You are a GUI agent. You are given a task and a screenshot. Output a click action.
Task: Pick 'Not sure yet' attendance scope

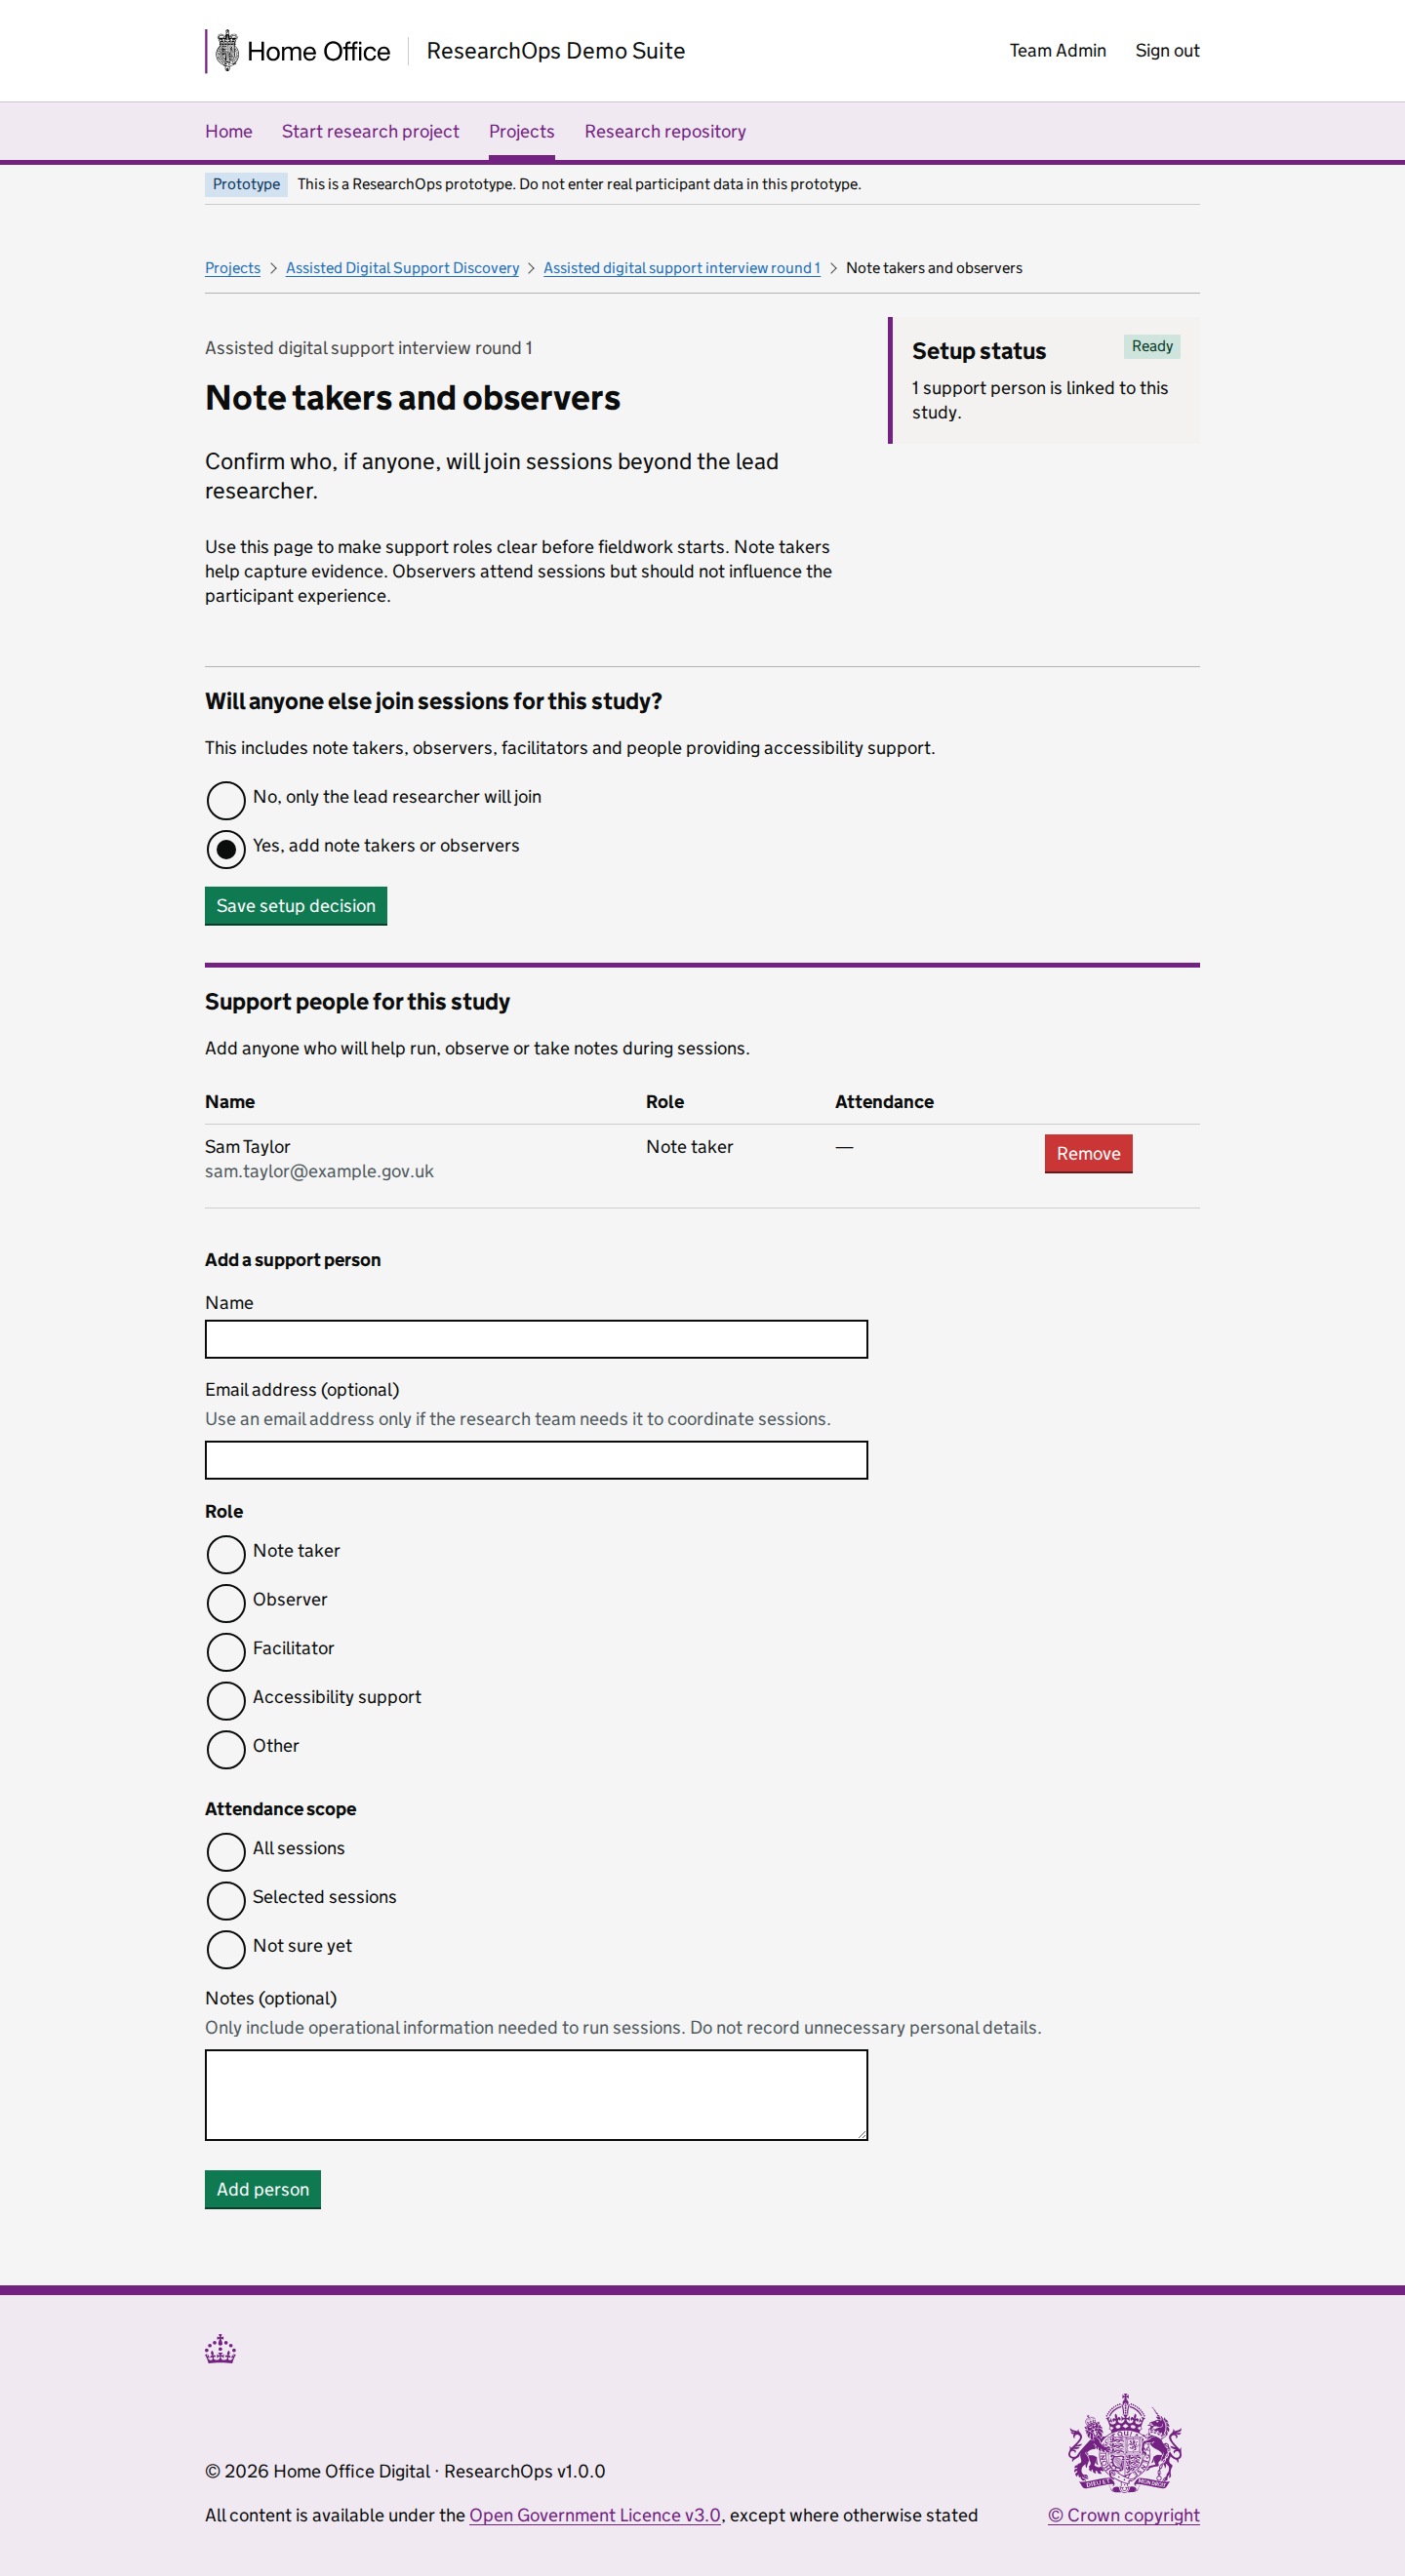[x=226, y=1949]
